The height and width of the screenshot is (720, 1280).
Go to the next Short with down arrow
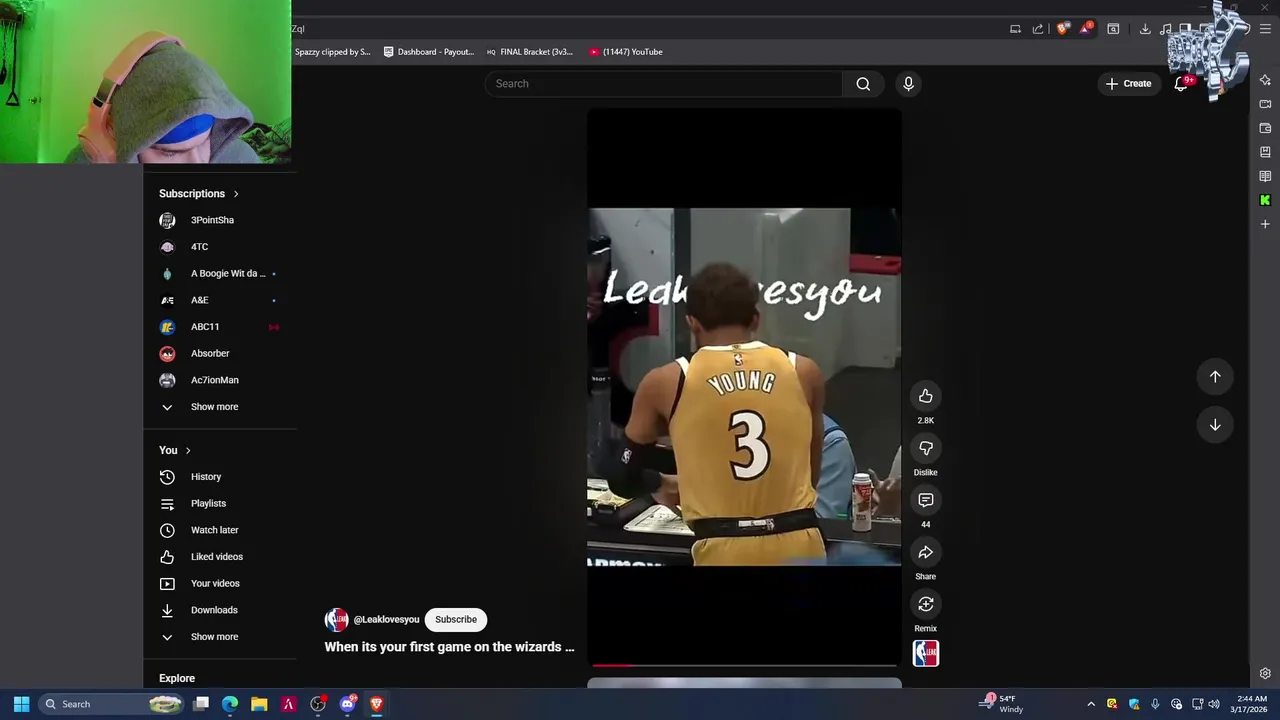pyautogui.click(x=1215, y=425)
